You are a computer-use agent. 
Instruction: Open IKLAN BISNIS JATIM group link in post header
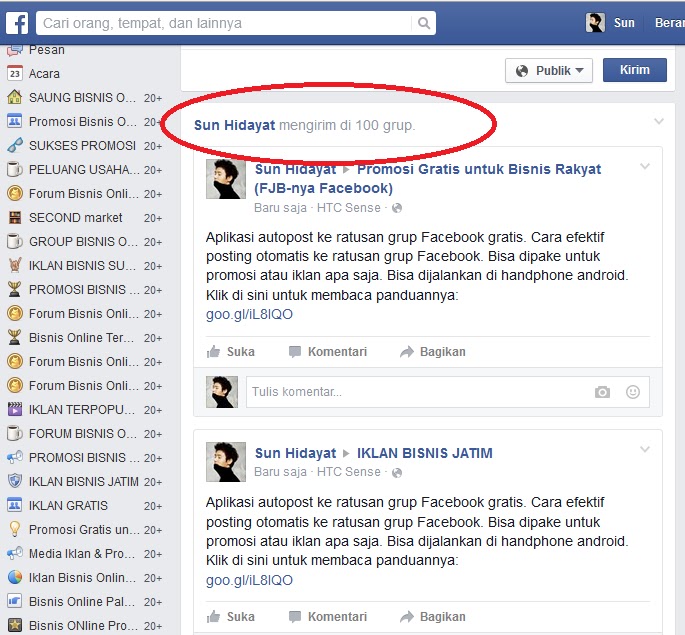pos(425,453)
